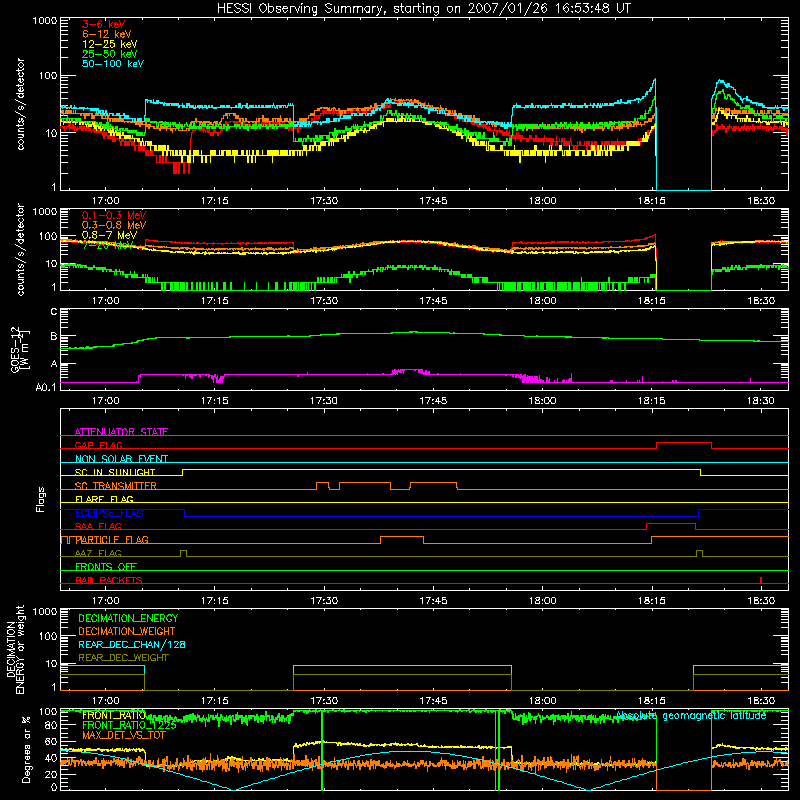800x800 pixels.
Task: Click the FRONT_RATIO_1225 legend entry
Action: pos(129,725)
